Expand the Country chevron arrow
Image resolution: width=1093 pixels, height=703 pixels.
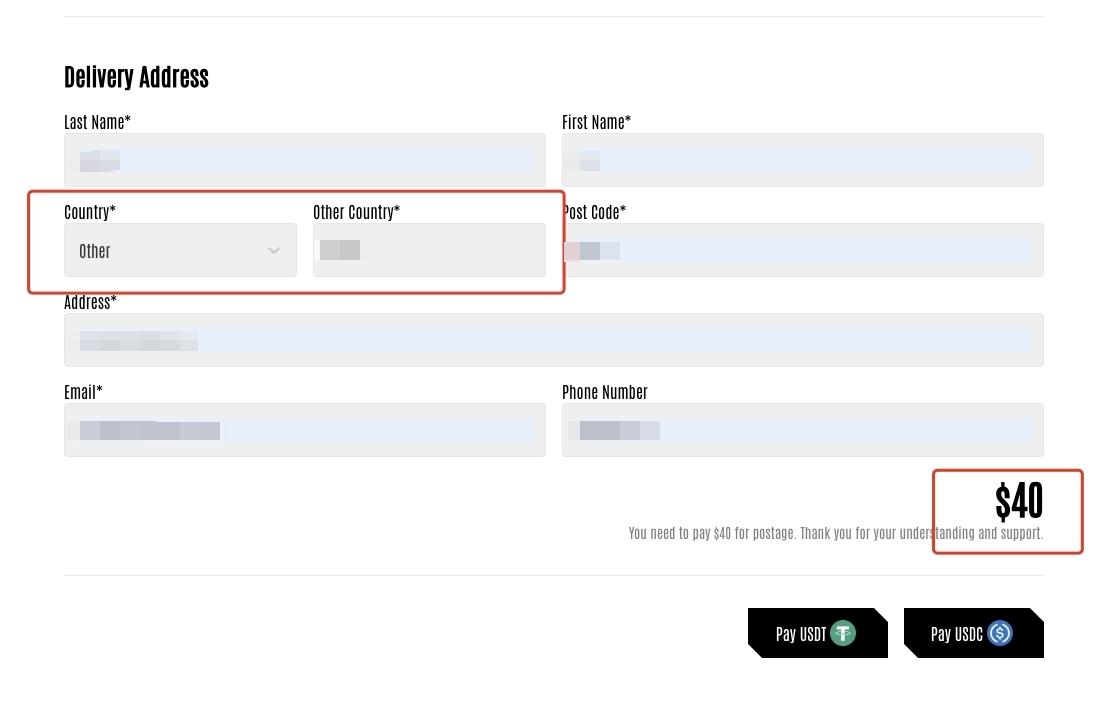point(274,251)
